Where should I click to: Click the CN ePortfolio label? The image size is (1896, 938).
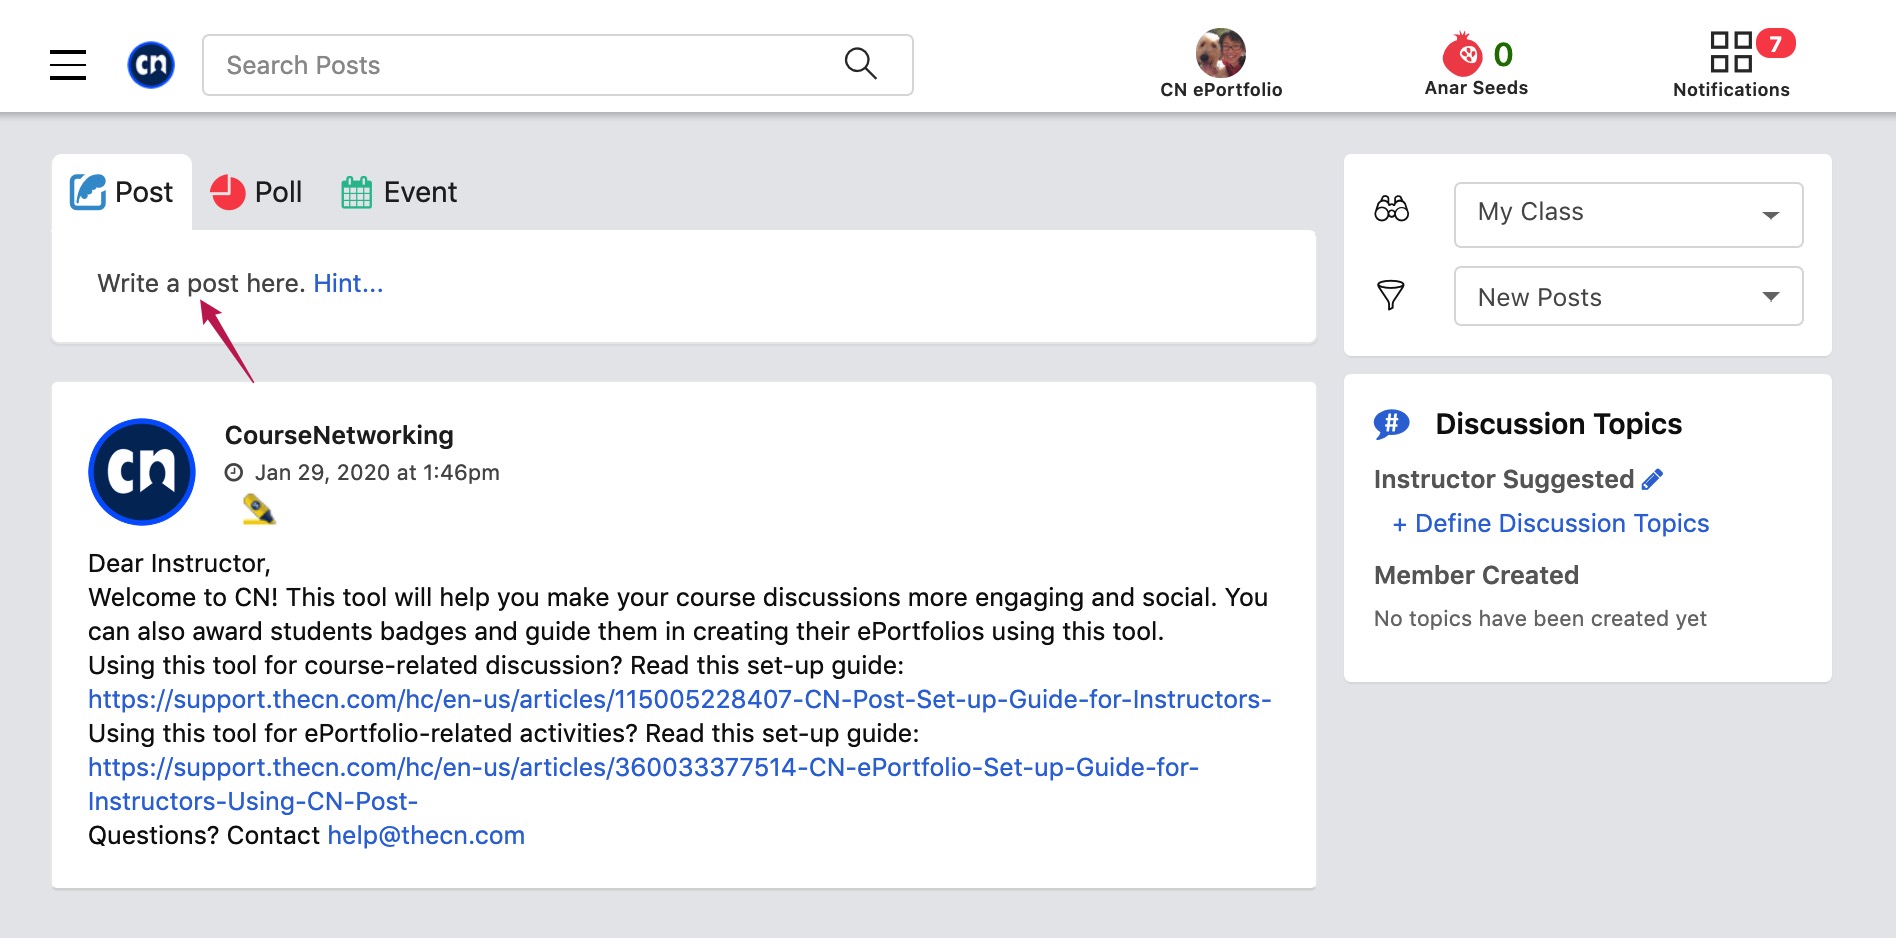(x=1221, y=89)
